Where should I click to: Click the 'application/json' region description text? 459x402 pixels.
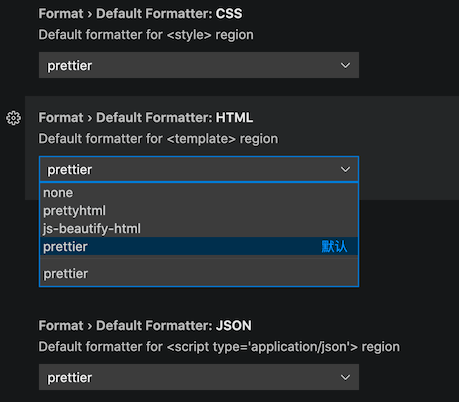219,347
